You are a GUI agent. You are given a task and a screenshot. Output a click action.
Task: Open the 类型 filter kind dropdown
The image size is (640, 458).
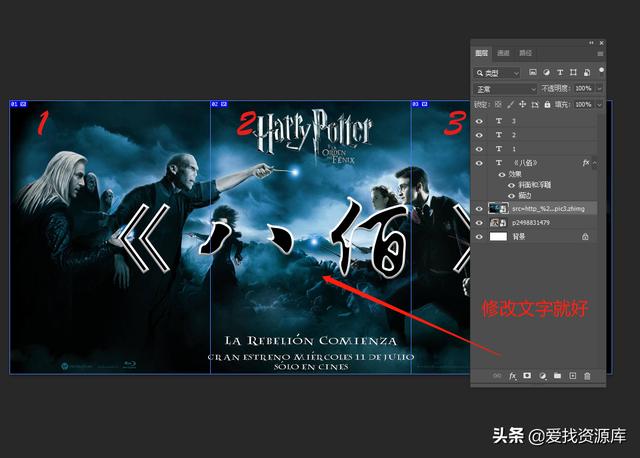click(497, 73)
